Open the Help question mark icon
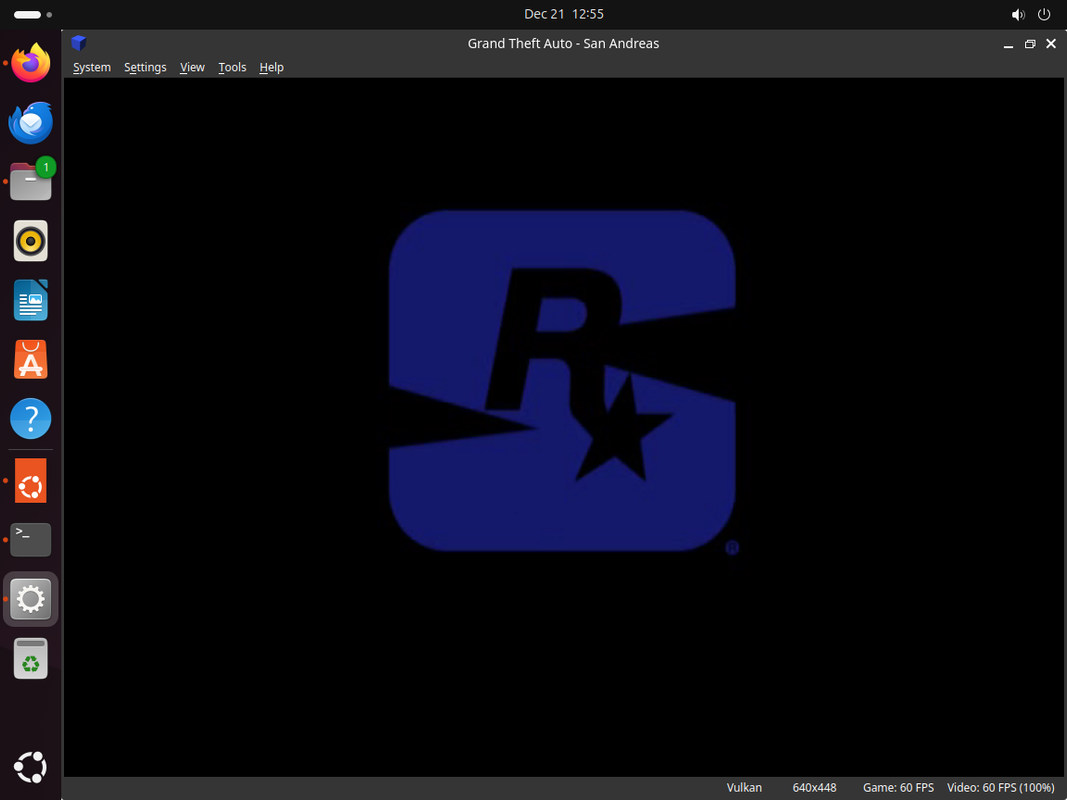 pos(31,418)
